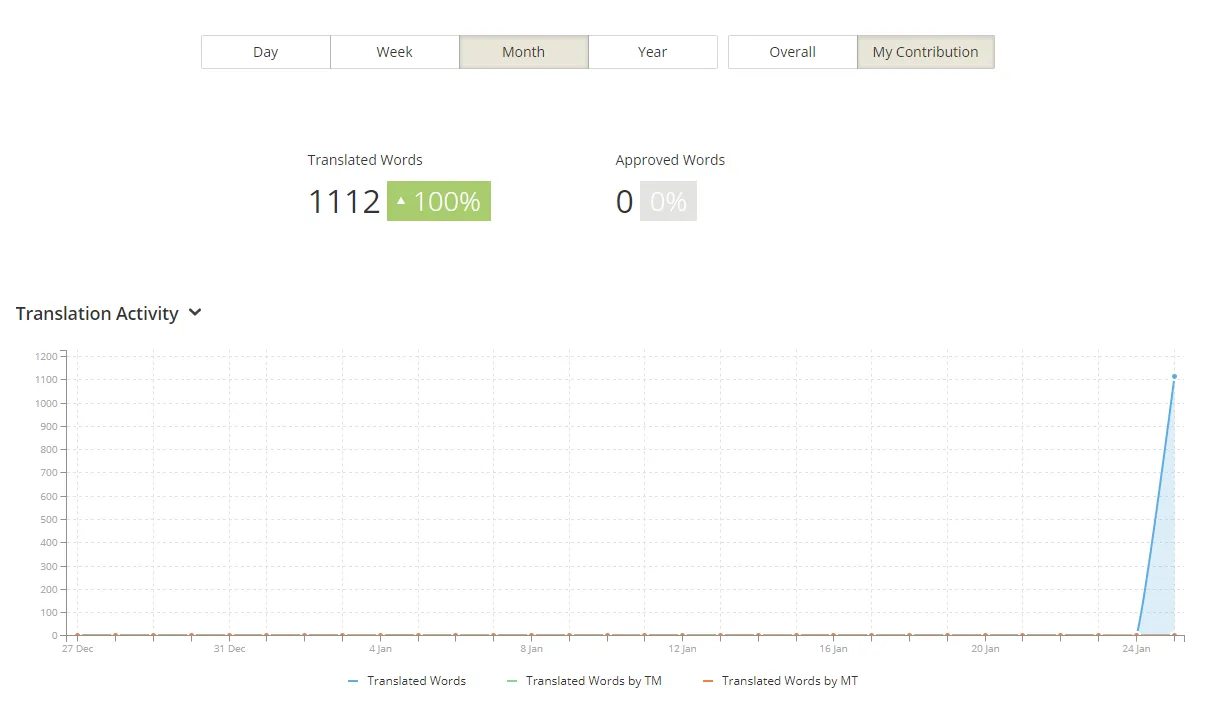Screen dimensions: 1223x706
Task: Click the Approved Words zero count
Action: [x=624, y=202]
